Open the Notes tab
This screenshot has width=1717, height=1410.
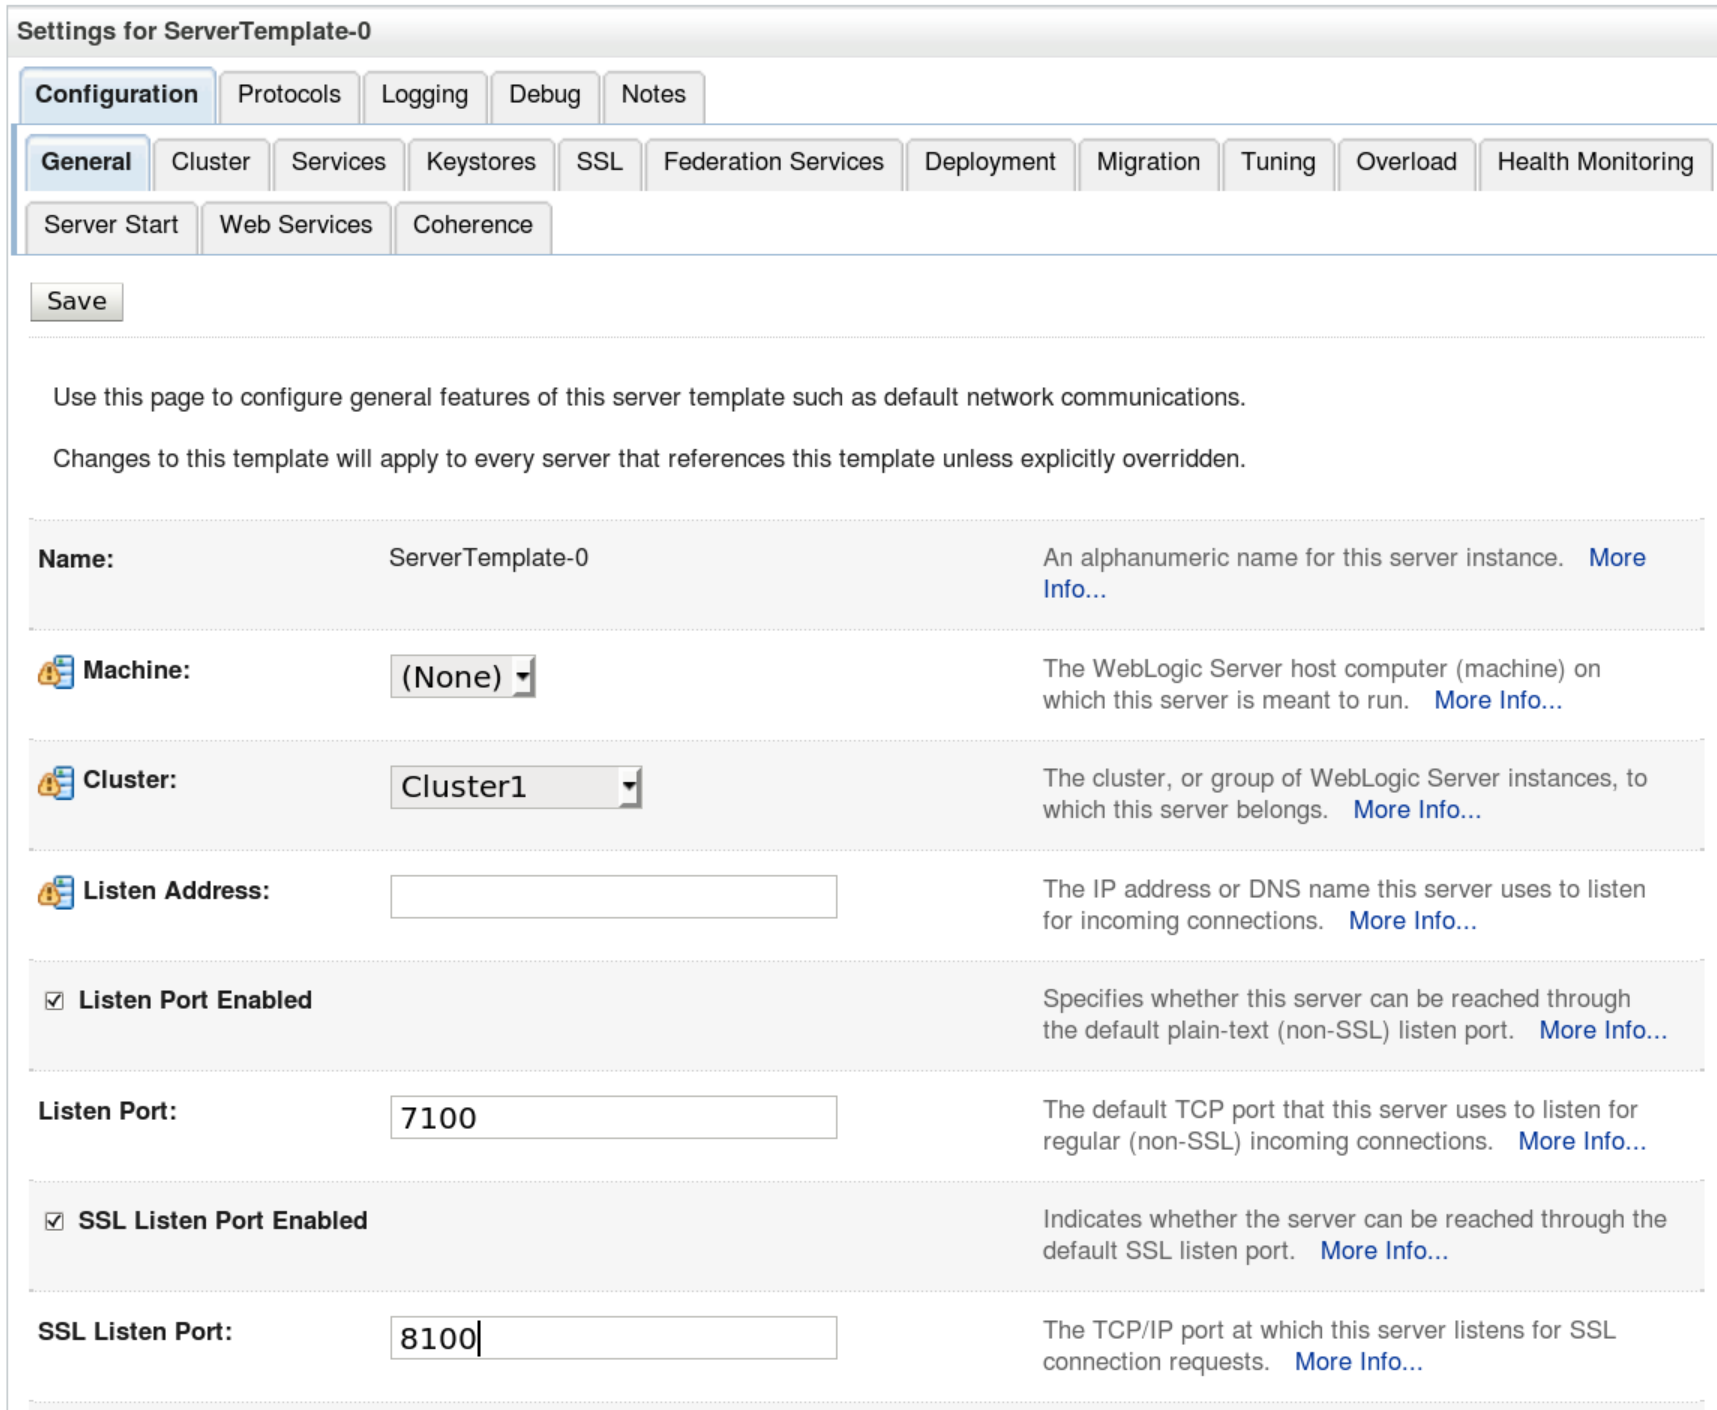point(654,95)
